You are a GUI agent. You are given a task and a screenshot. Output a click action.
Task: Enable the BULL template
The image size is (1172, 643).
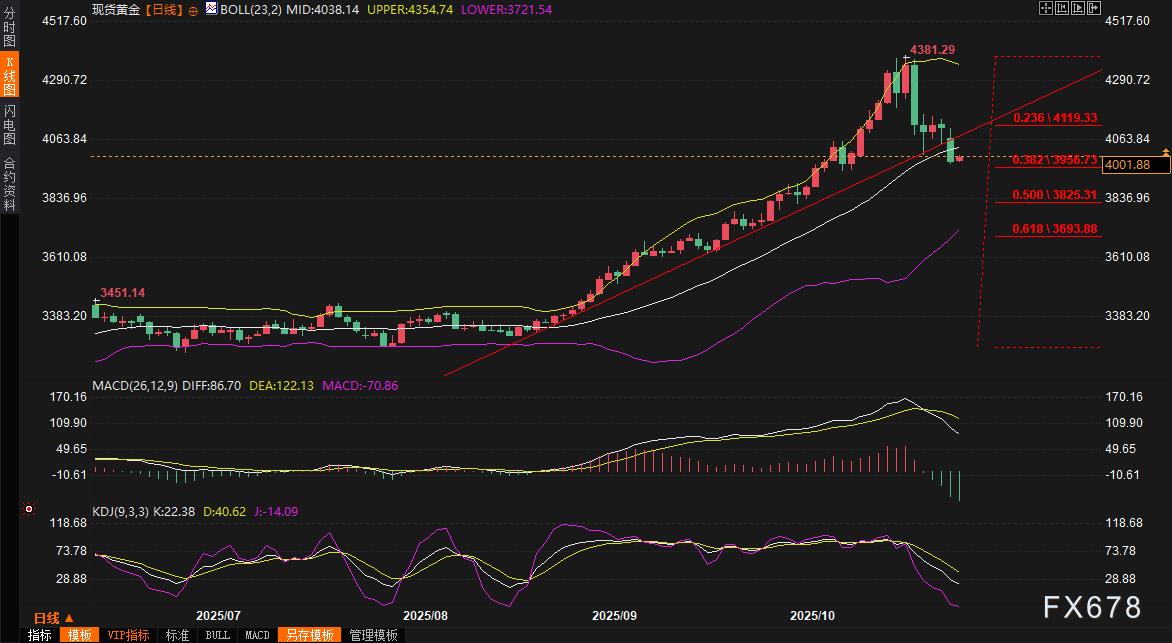[217, 635]
